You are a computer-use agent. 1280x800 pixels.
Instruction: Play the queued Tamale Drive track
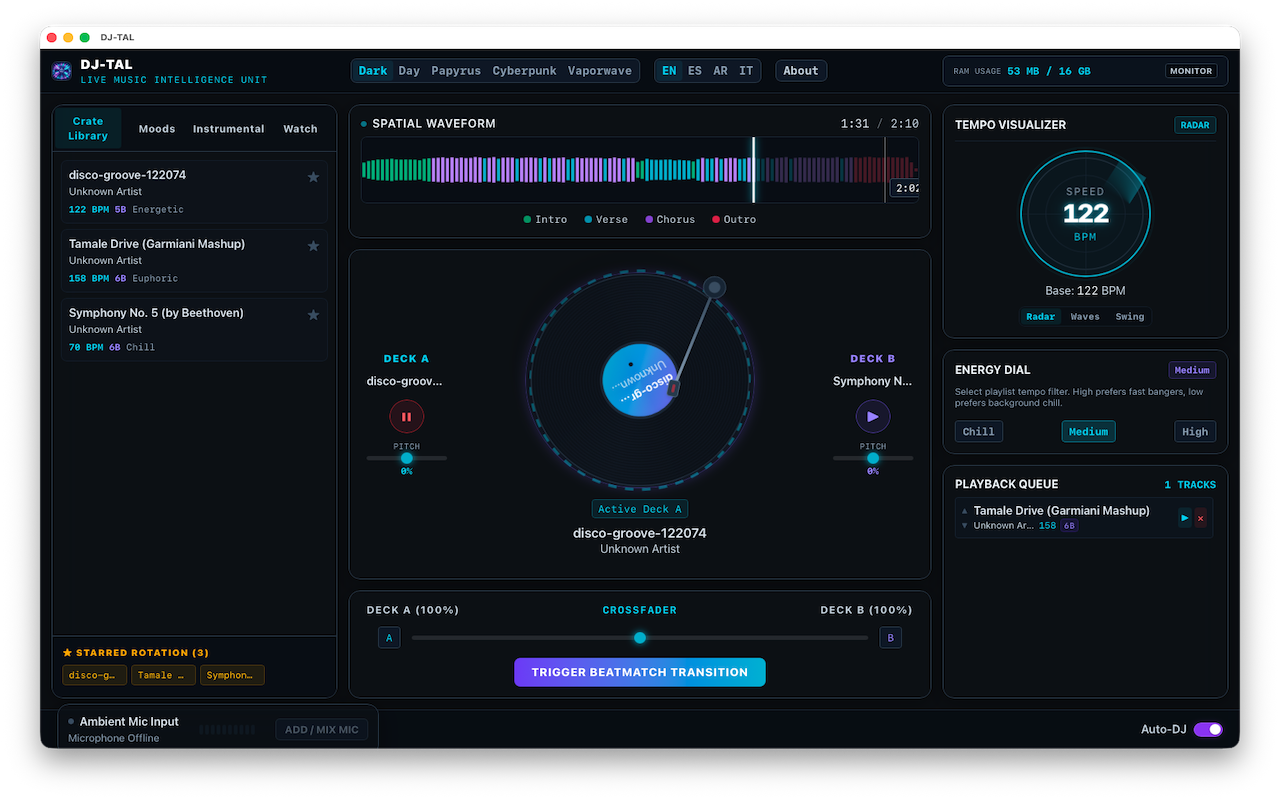pos(1185,518)
